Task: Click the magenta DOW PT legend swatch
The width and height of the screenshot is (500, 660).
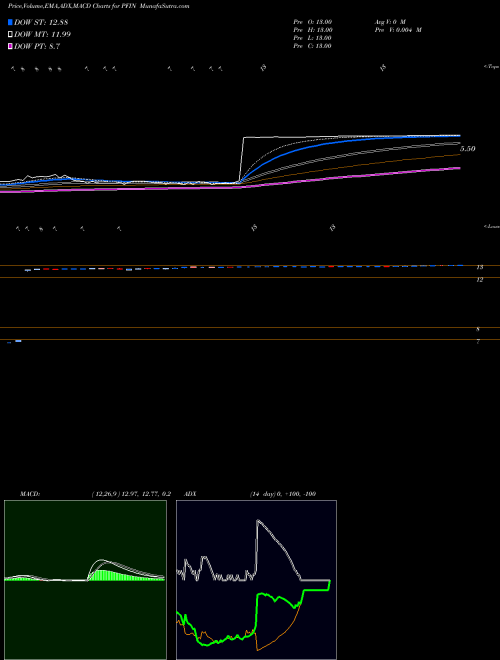Action: pos(10,47)
